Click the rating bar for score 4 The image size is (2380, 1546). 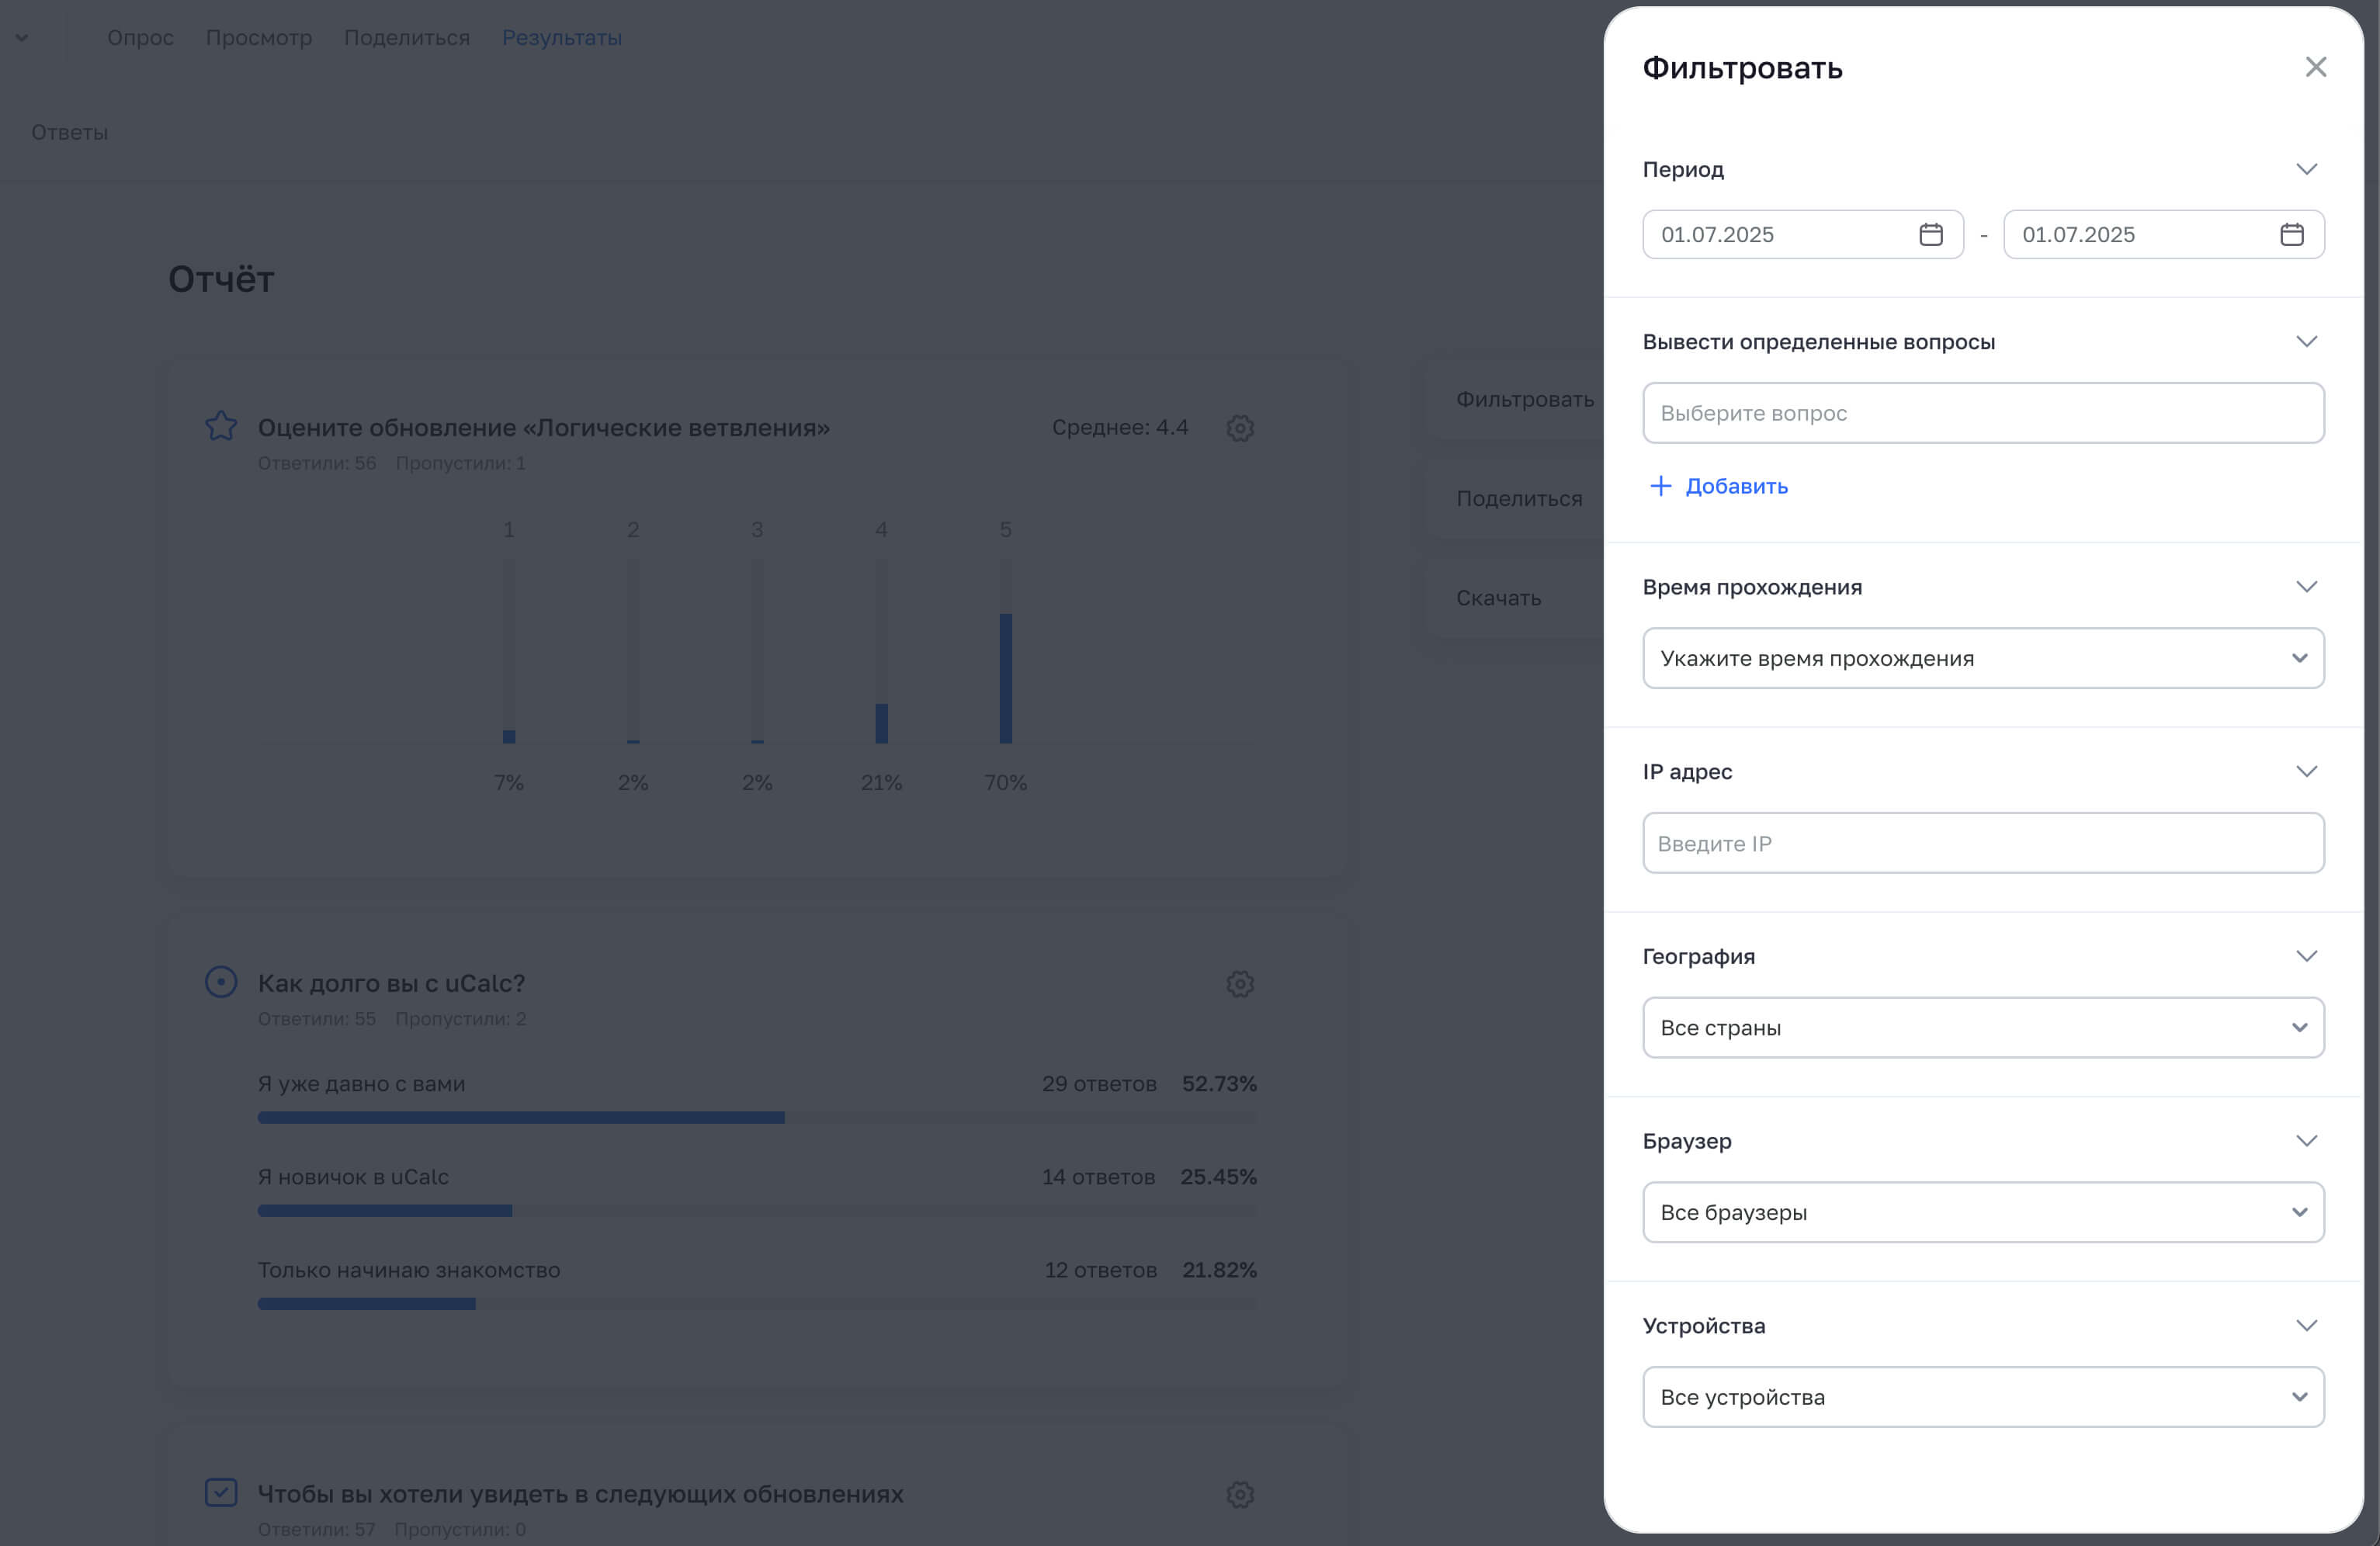[x=881, y=651]
